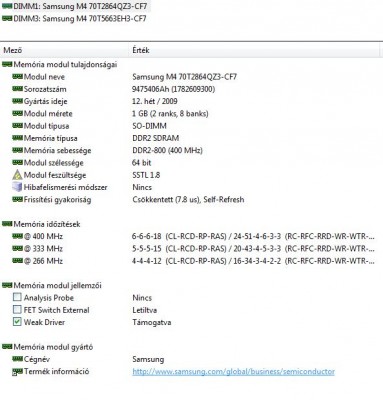
Task: Click the icon beside Frissítési gyakoriság
Action: (x=17, y=199)
